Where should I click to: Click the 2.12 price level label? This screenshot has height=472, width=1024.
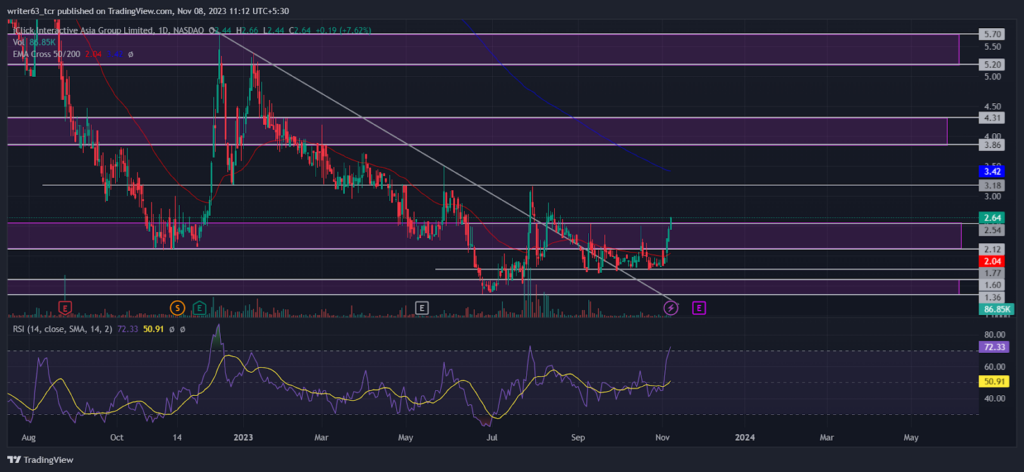[994, 249]
